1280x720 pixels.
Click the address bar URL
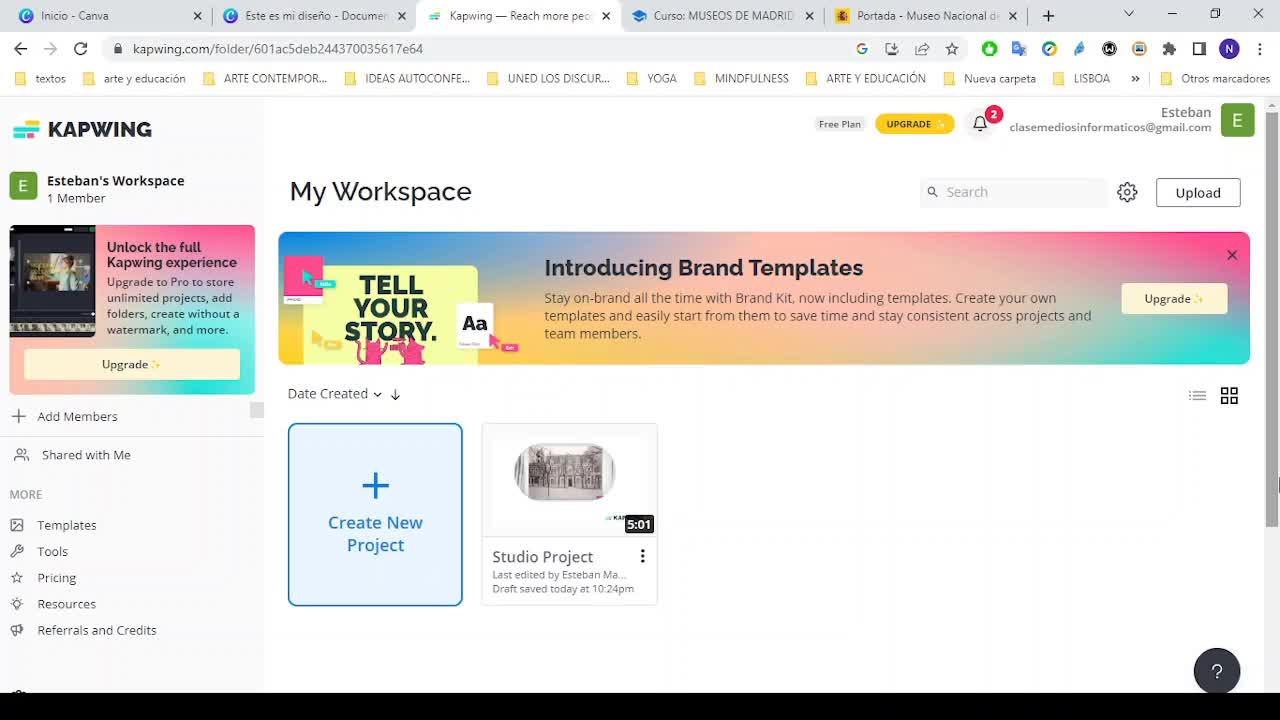coord(278,48)
